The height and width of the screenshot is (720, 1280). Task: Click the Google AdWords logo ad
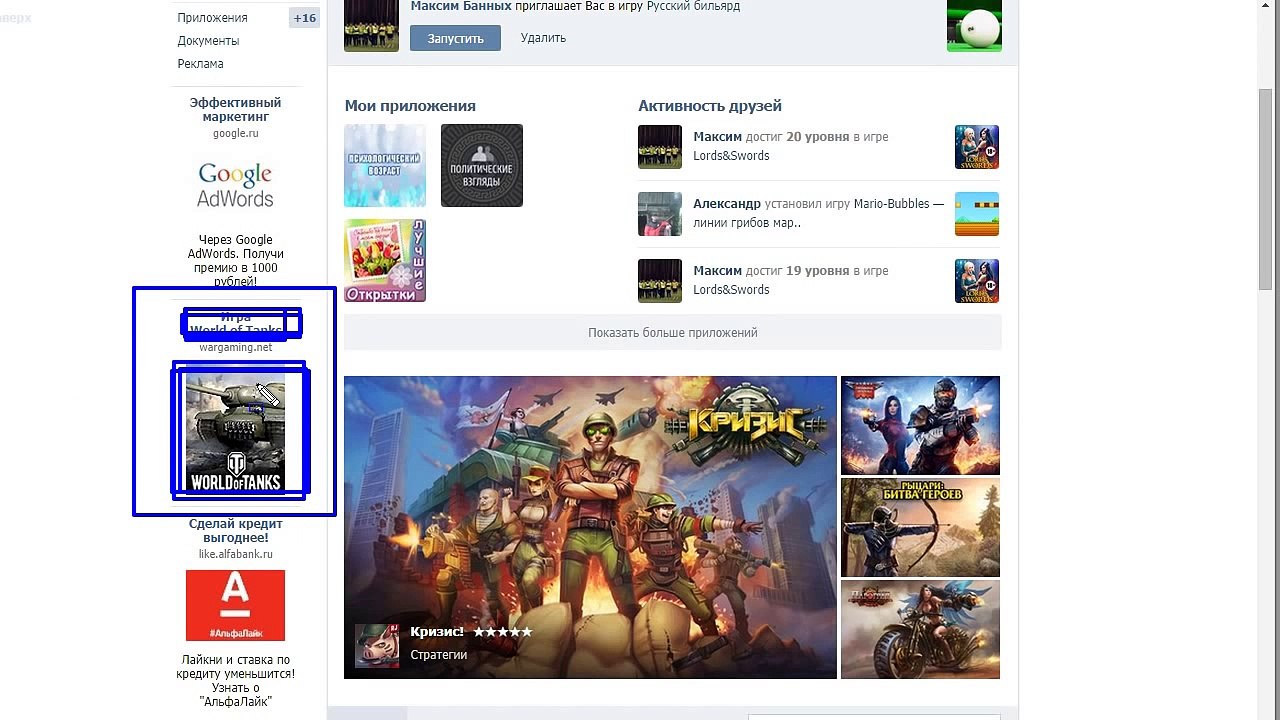[x=235, y=186]
